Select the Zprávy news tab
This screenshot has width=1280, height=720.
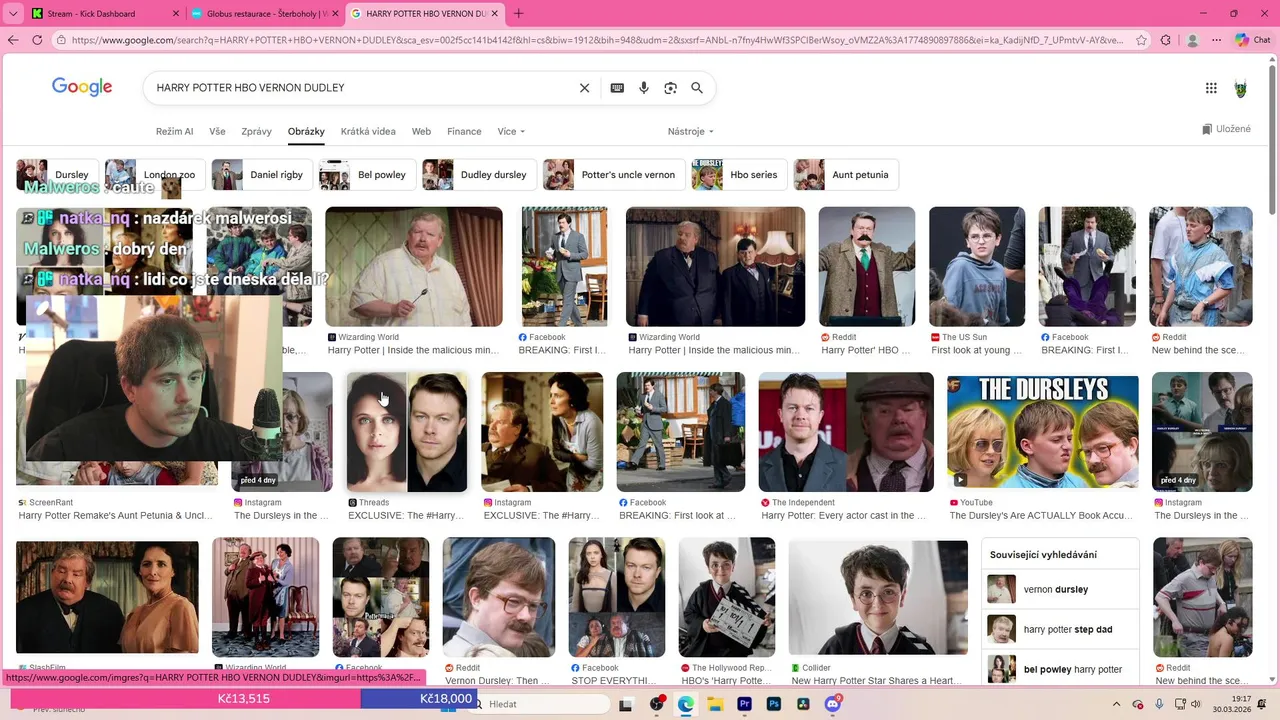pos(256,131)
